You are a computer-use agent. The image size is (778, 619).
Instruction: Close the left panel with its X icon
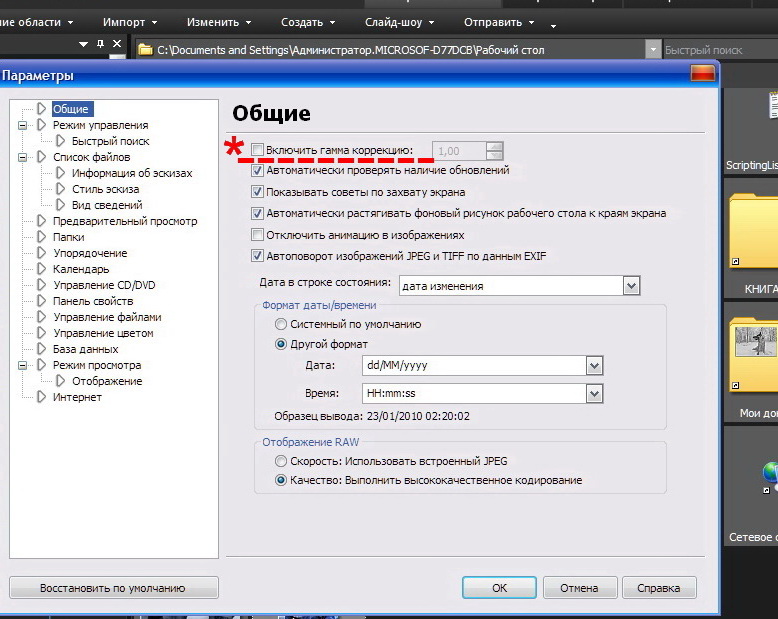[117, 45]
